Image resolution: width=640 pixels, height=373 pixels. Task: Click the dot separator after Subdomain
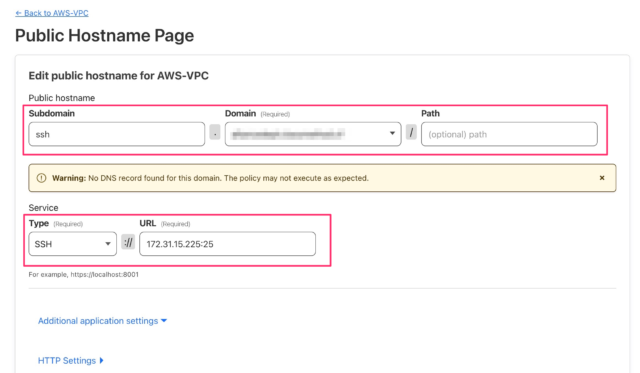click(215, 132)
